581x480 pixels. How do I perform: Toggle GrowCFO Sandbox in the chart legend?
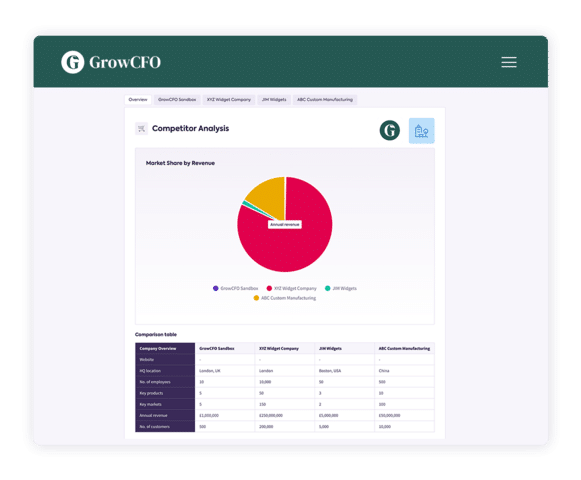pyautogui.click(x=236, y=288)
